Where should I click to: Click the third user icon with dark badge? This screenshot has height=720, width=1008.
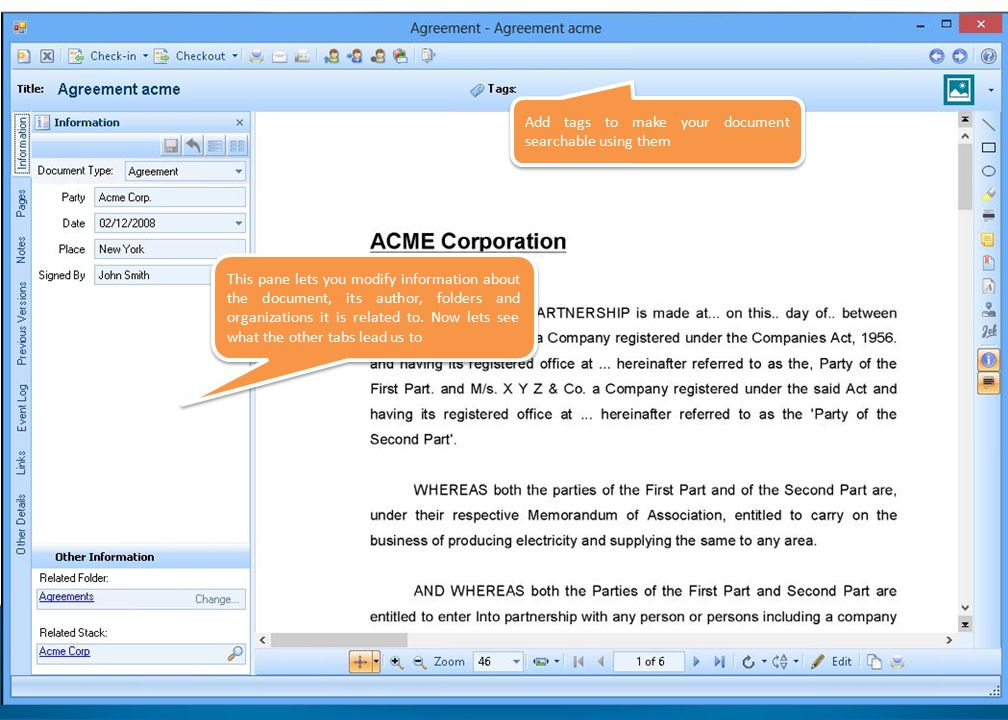pos(377,57)
